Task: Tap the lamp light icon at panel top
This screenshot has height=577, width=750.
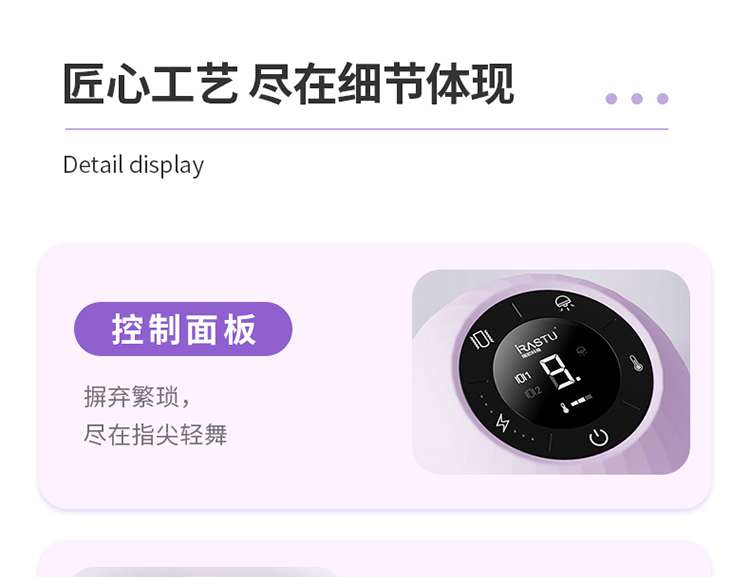Action: (x=565, y=303)
